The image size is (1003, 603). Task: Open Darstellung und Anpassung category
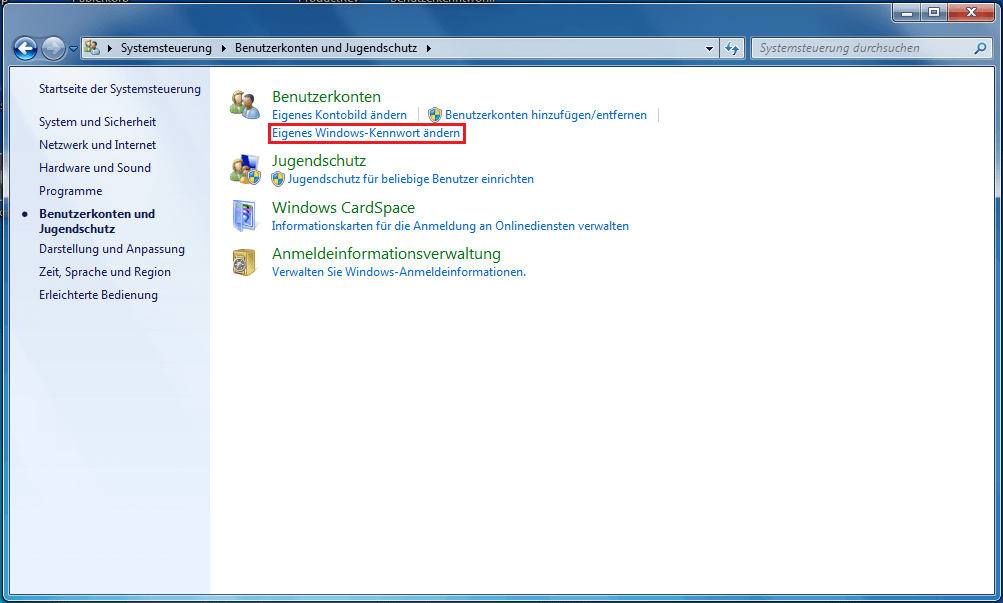point(112,249)
